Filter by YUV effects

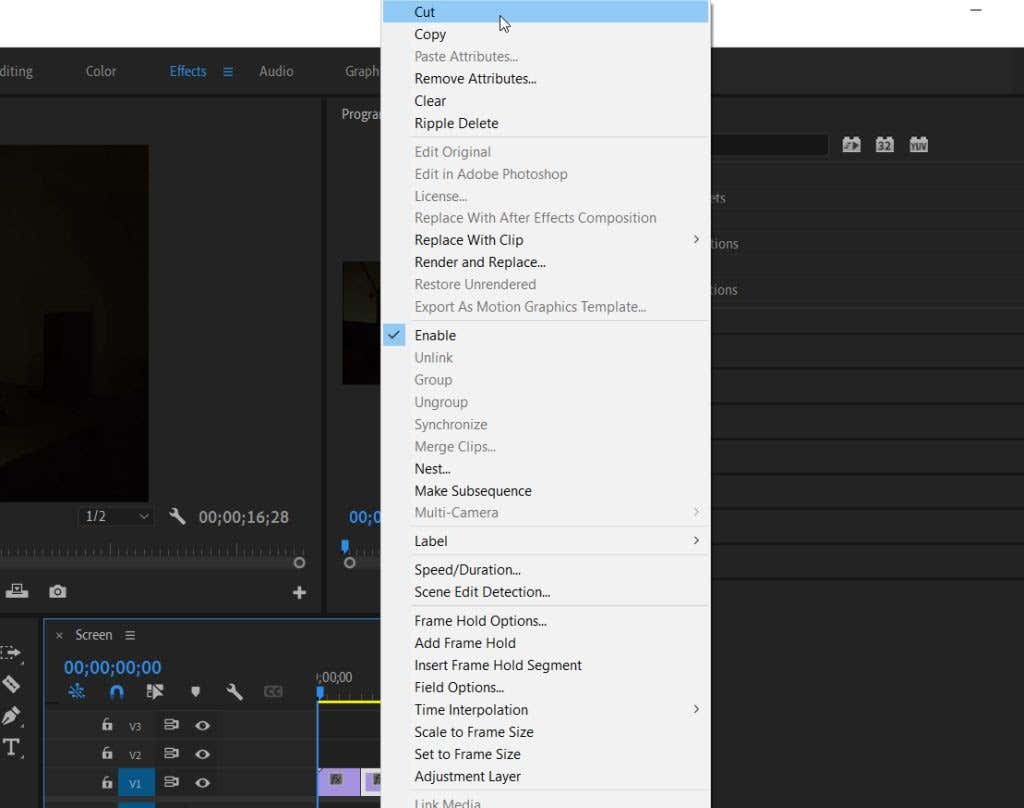918,145
